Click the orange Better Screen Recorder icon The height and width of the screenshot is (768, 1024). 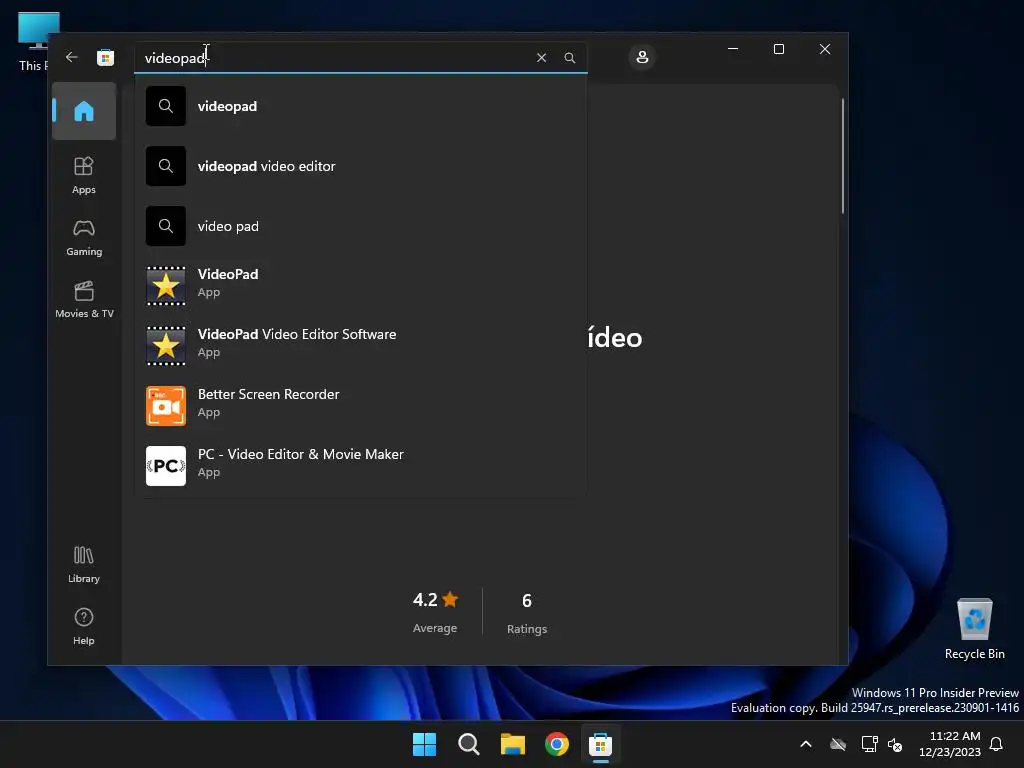[166, 406]
